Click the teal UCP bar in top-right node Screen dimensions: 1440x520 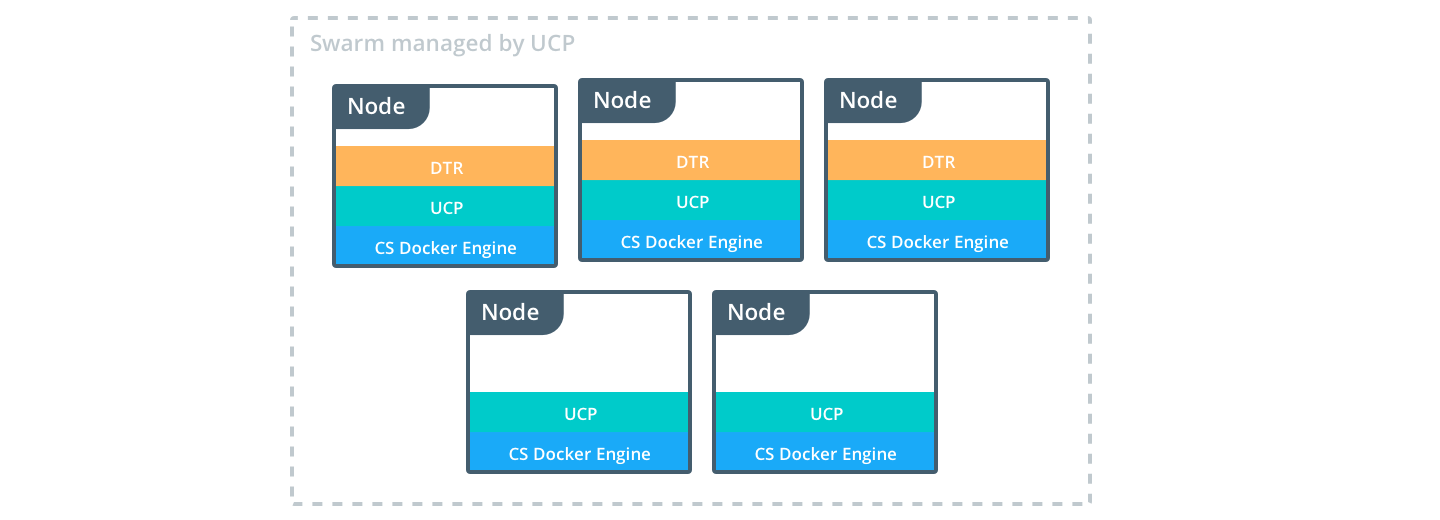(937, 201)
